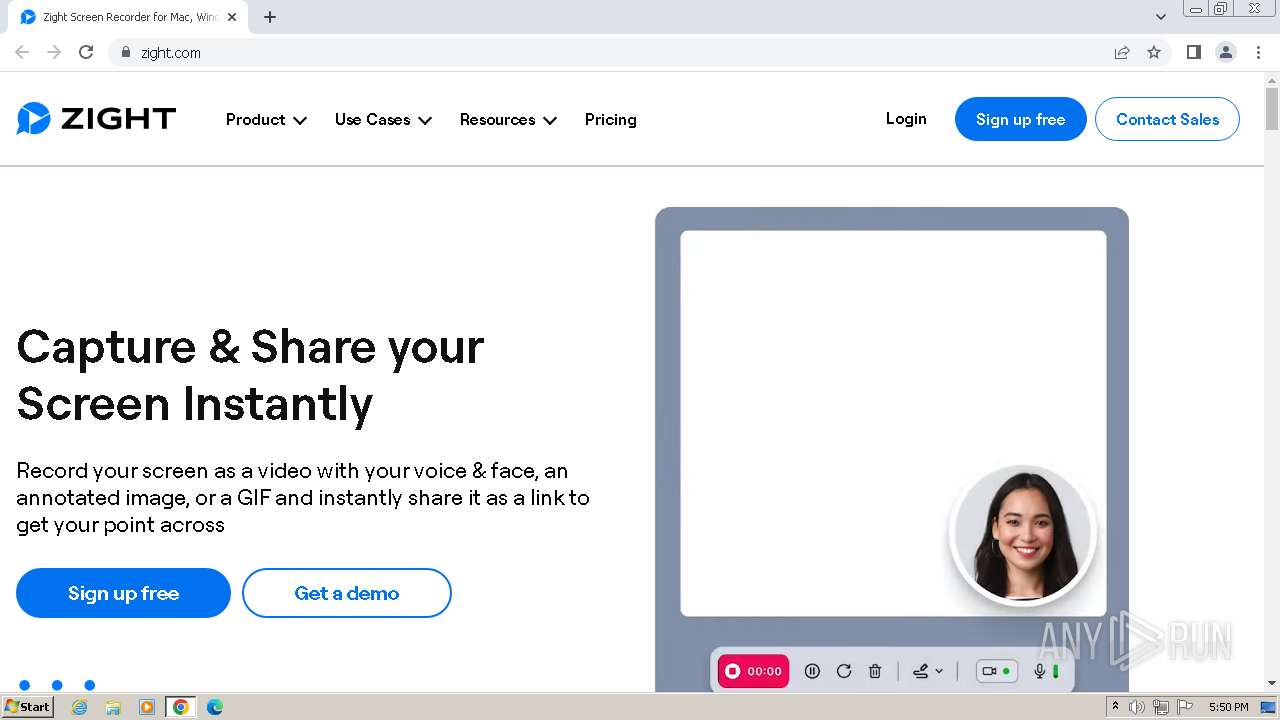
Task: Click hero Sign up free button
Action: [x=123, y=593]
